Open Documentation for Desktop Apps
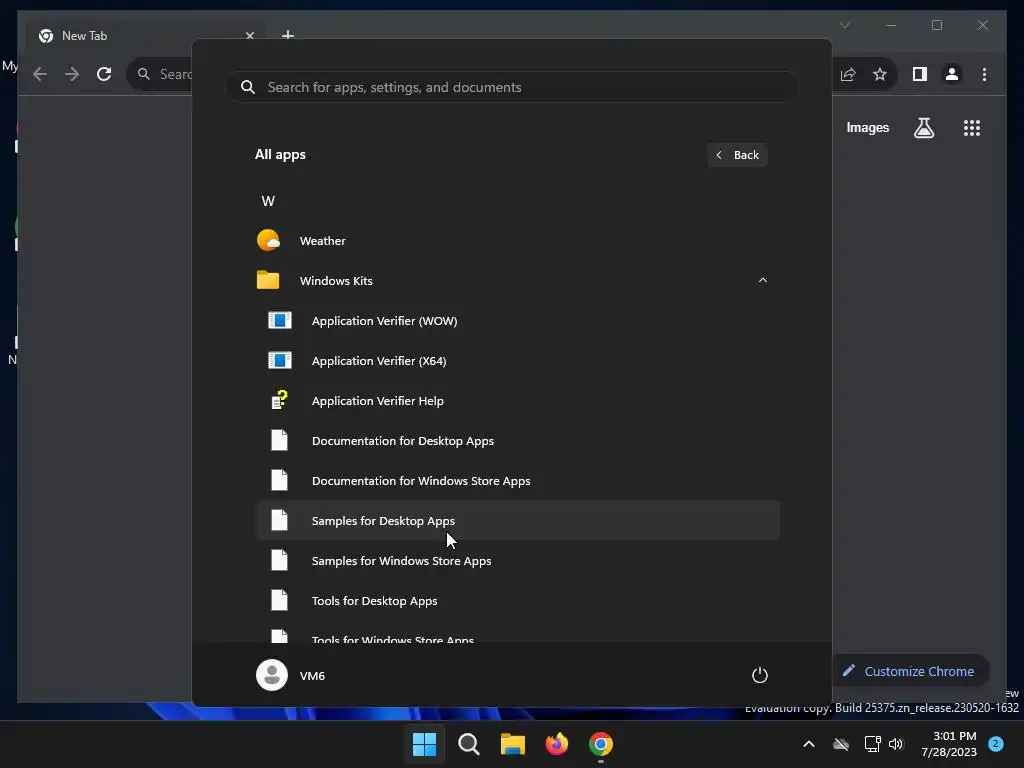This screenshot has width=1024, height=768. point(517,441)
